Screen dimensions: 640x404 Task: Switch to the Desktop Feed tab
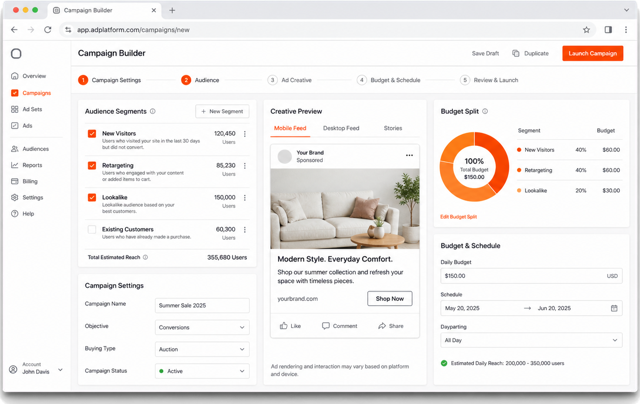[x=341, y=128]
